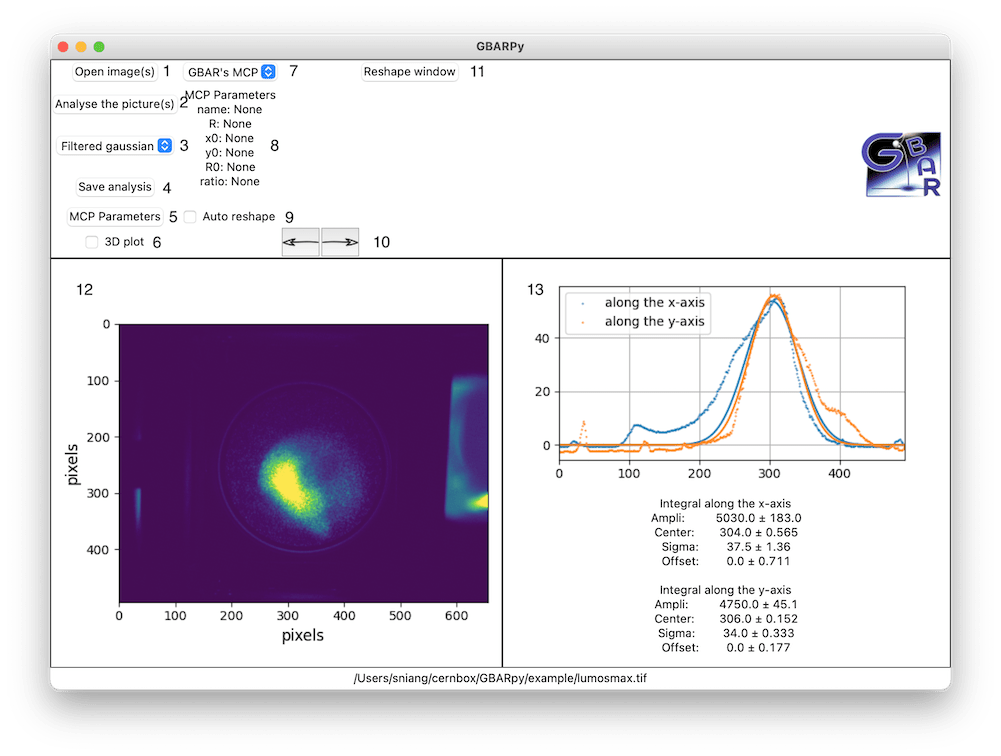Click the green zoom window button
This screenshot has height=756, width=1001.
coord(99,47)
